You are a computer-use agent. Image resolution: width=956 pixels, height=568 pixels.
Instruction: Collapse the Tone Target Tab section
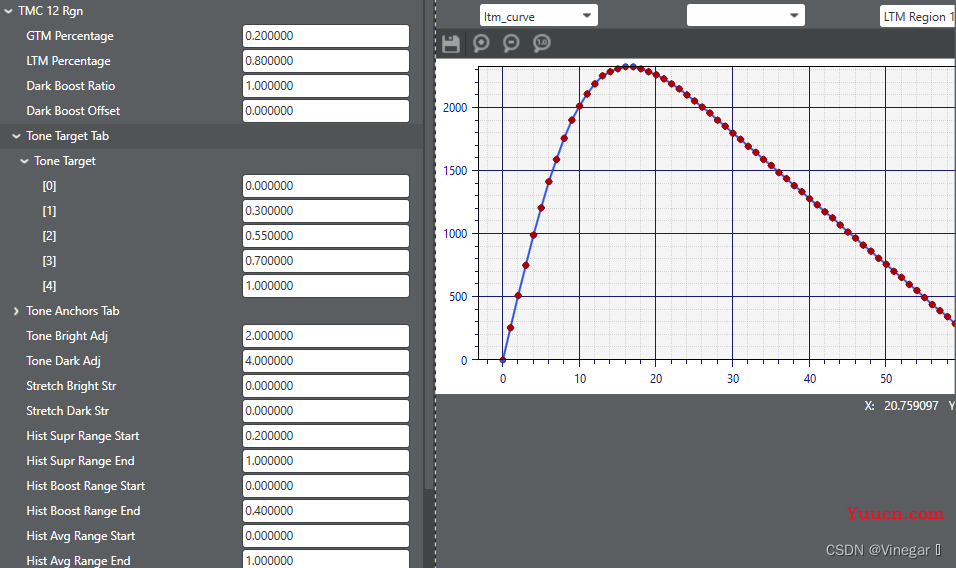tap(16, 136)
